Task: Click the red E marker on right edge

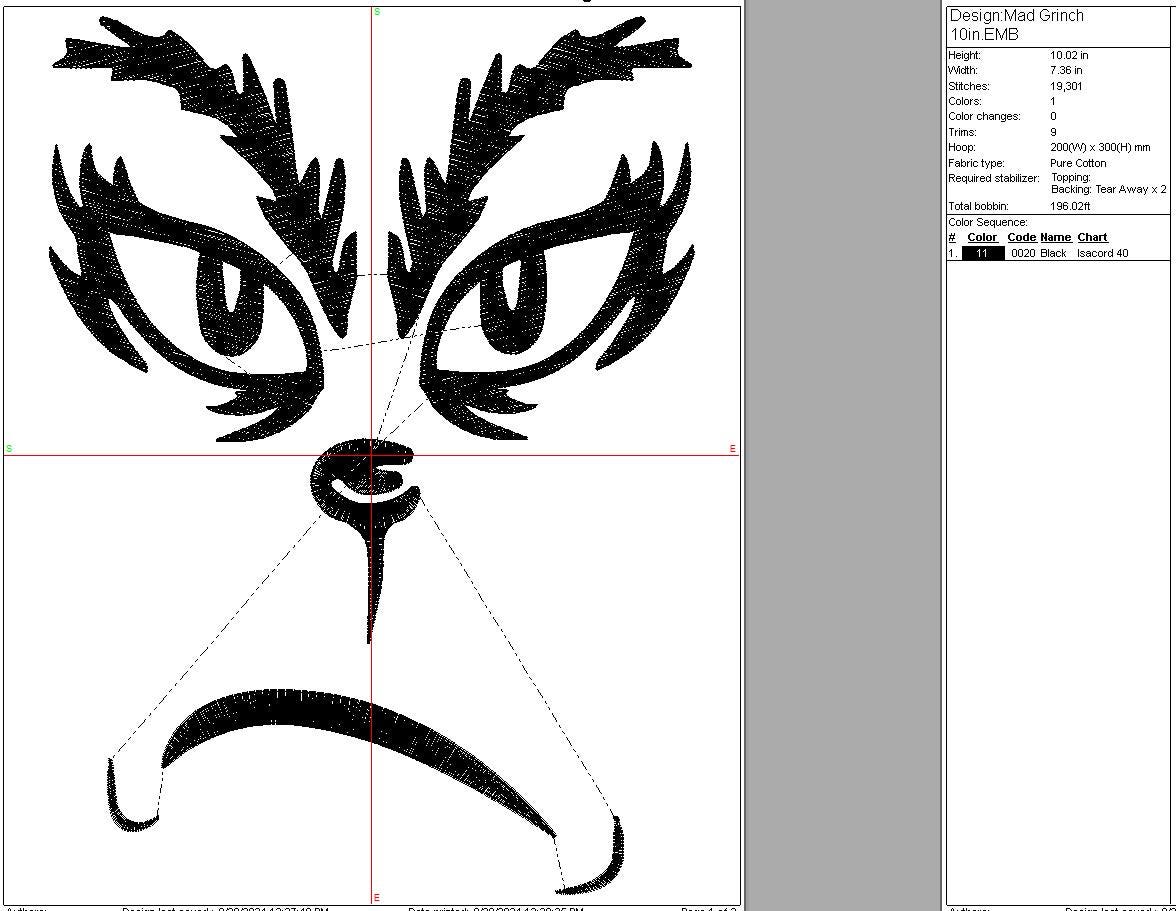Action: [x=733, y=449]
